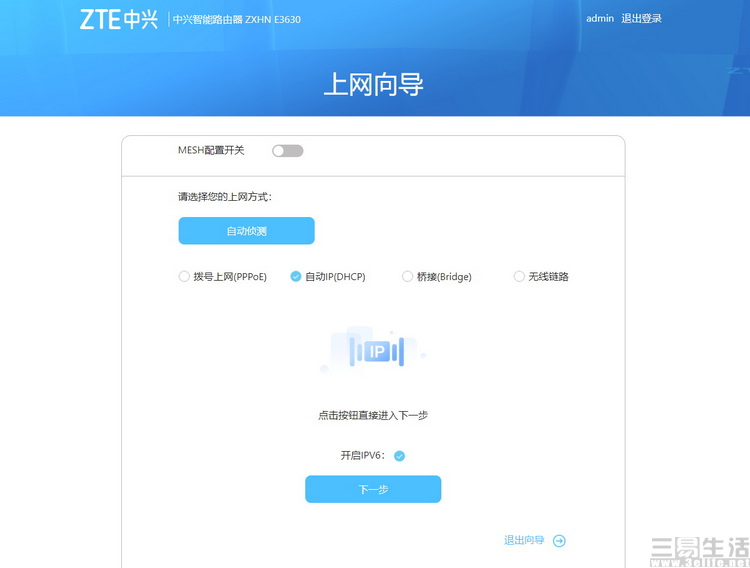Click the 自动IP(DHCP) label text

(x=335, y=277)
